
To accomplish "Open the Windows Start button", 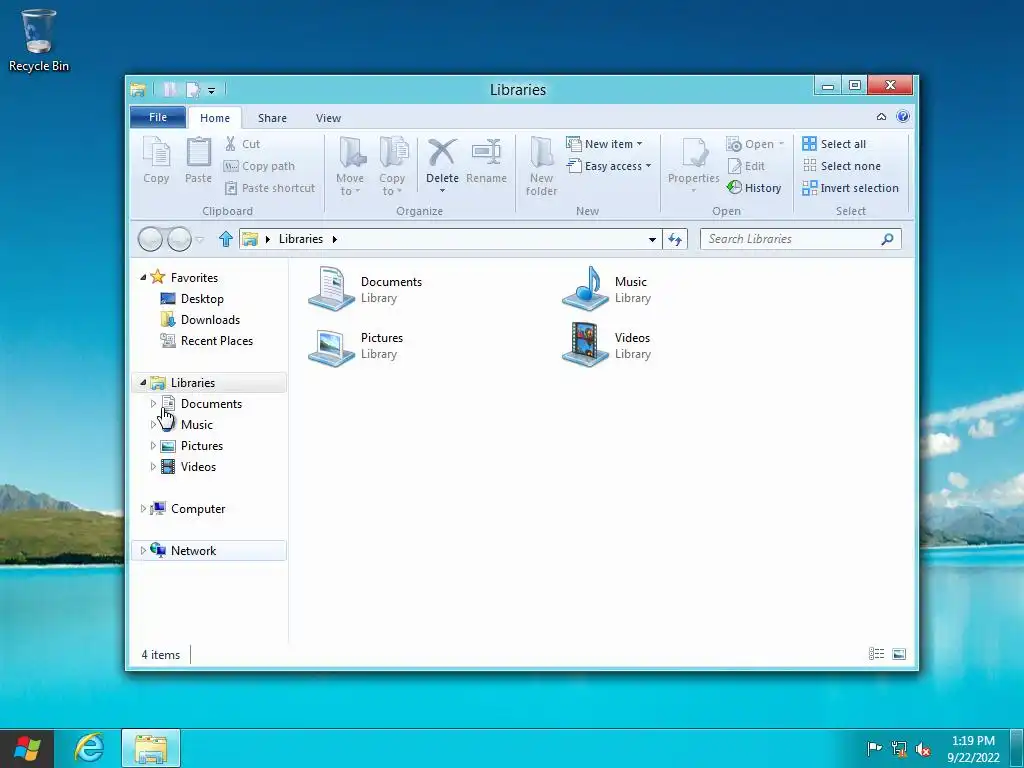I will click(27, 748).
